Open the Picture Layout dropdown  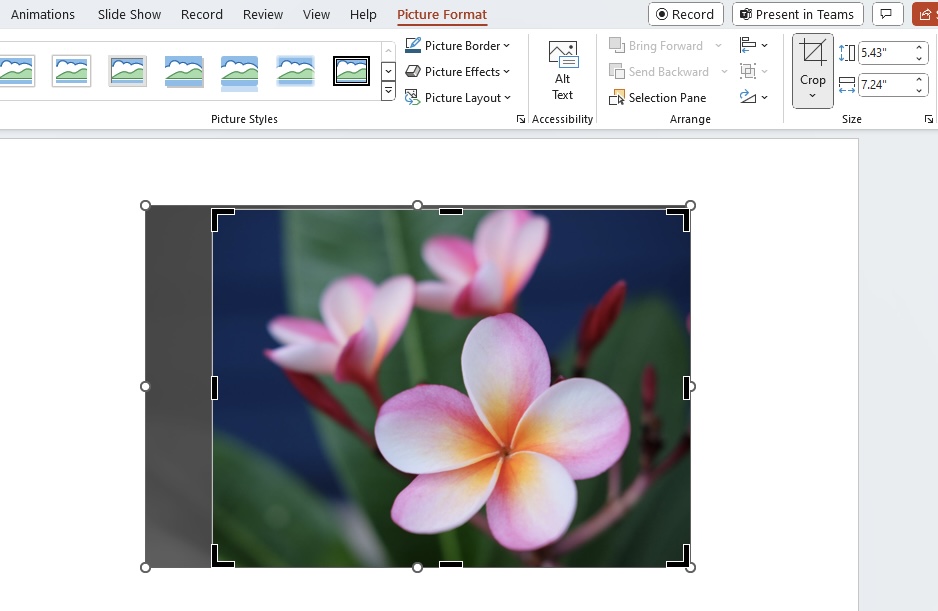click(458, 98)
